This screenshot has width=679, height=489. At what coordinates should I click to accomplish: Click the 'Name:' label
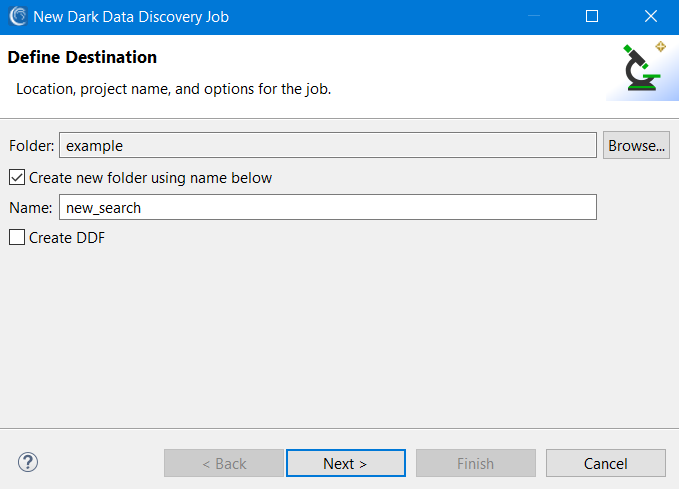31,208
